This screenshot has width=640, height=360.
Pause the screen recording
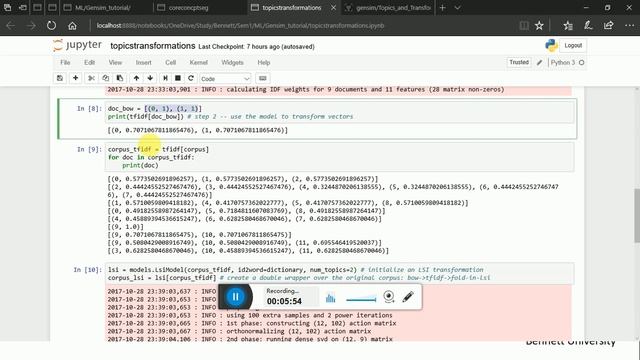click(x=236, y=297)
